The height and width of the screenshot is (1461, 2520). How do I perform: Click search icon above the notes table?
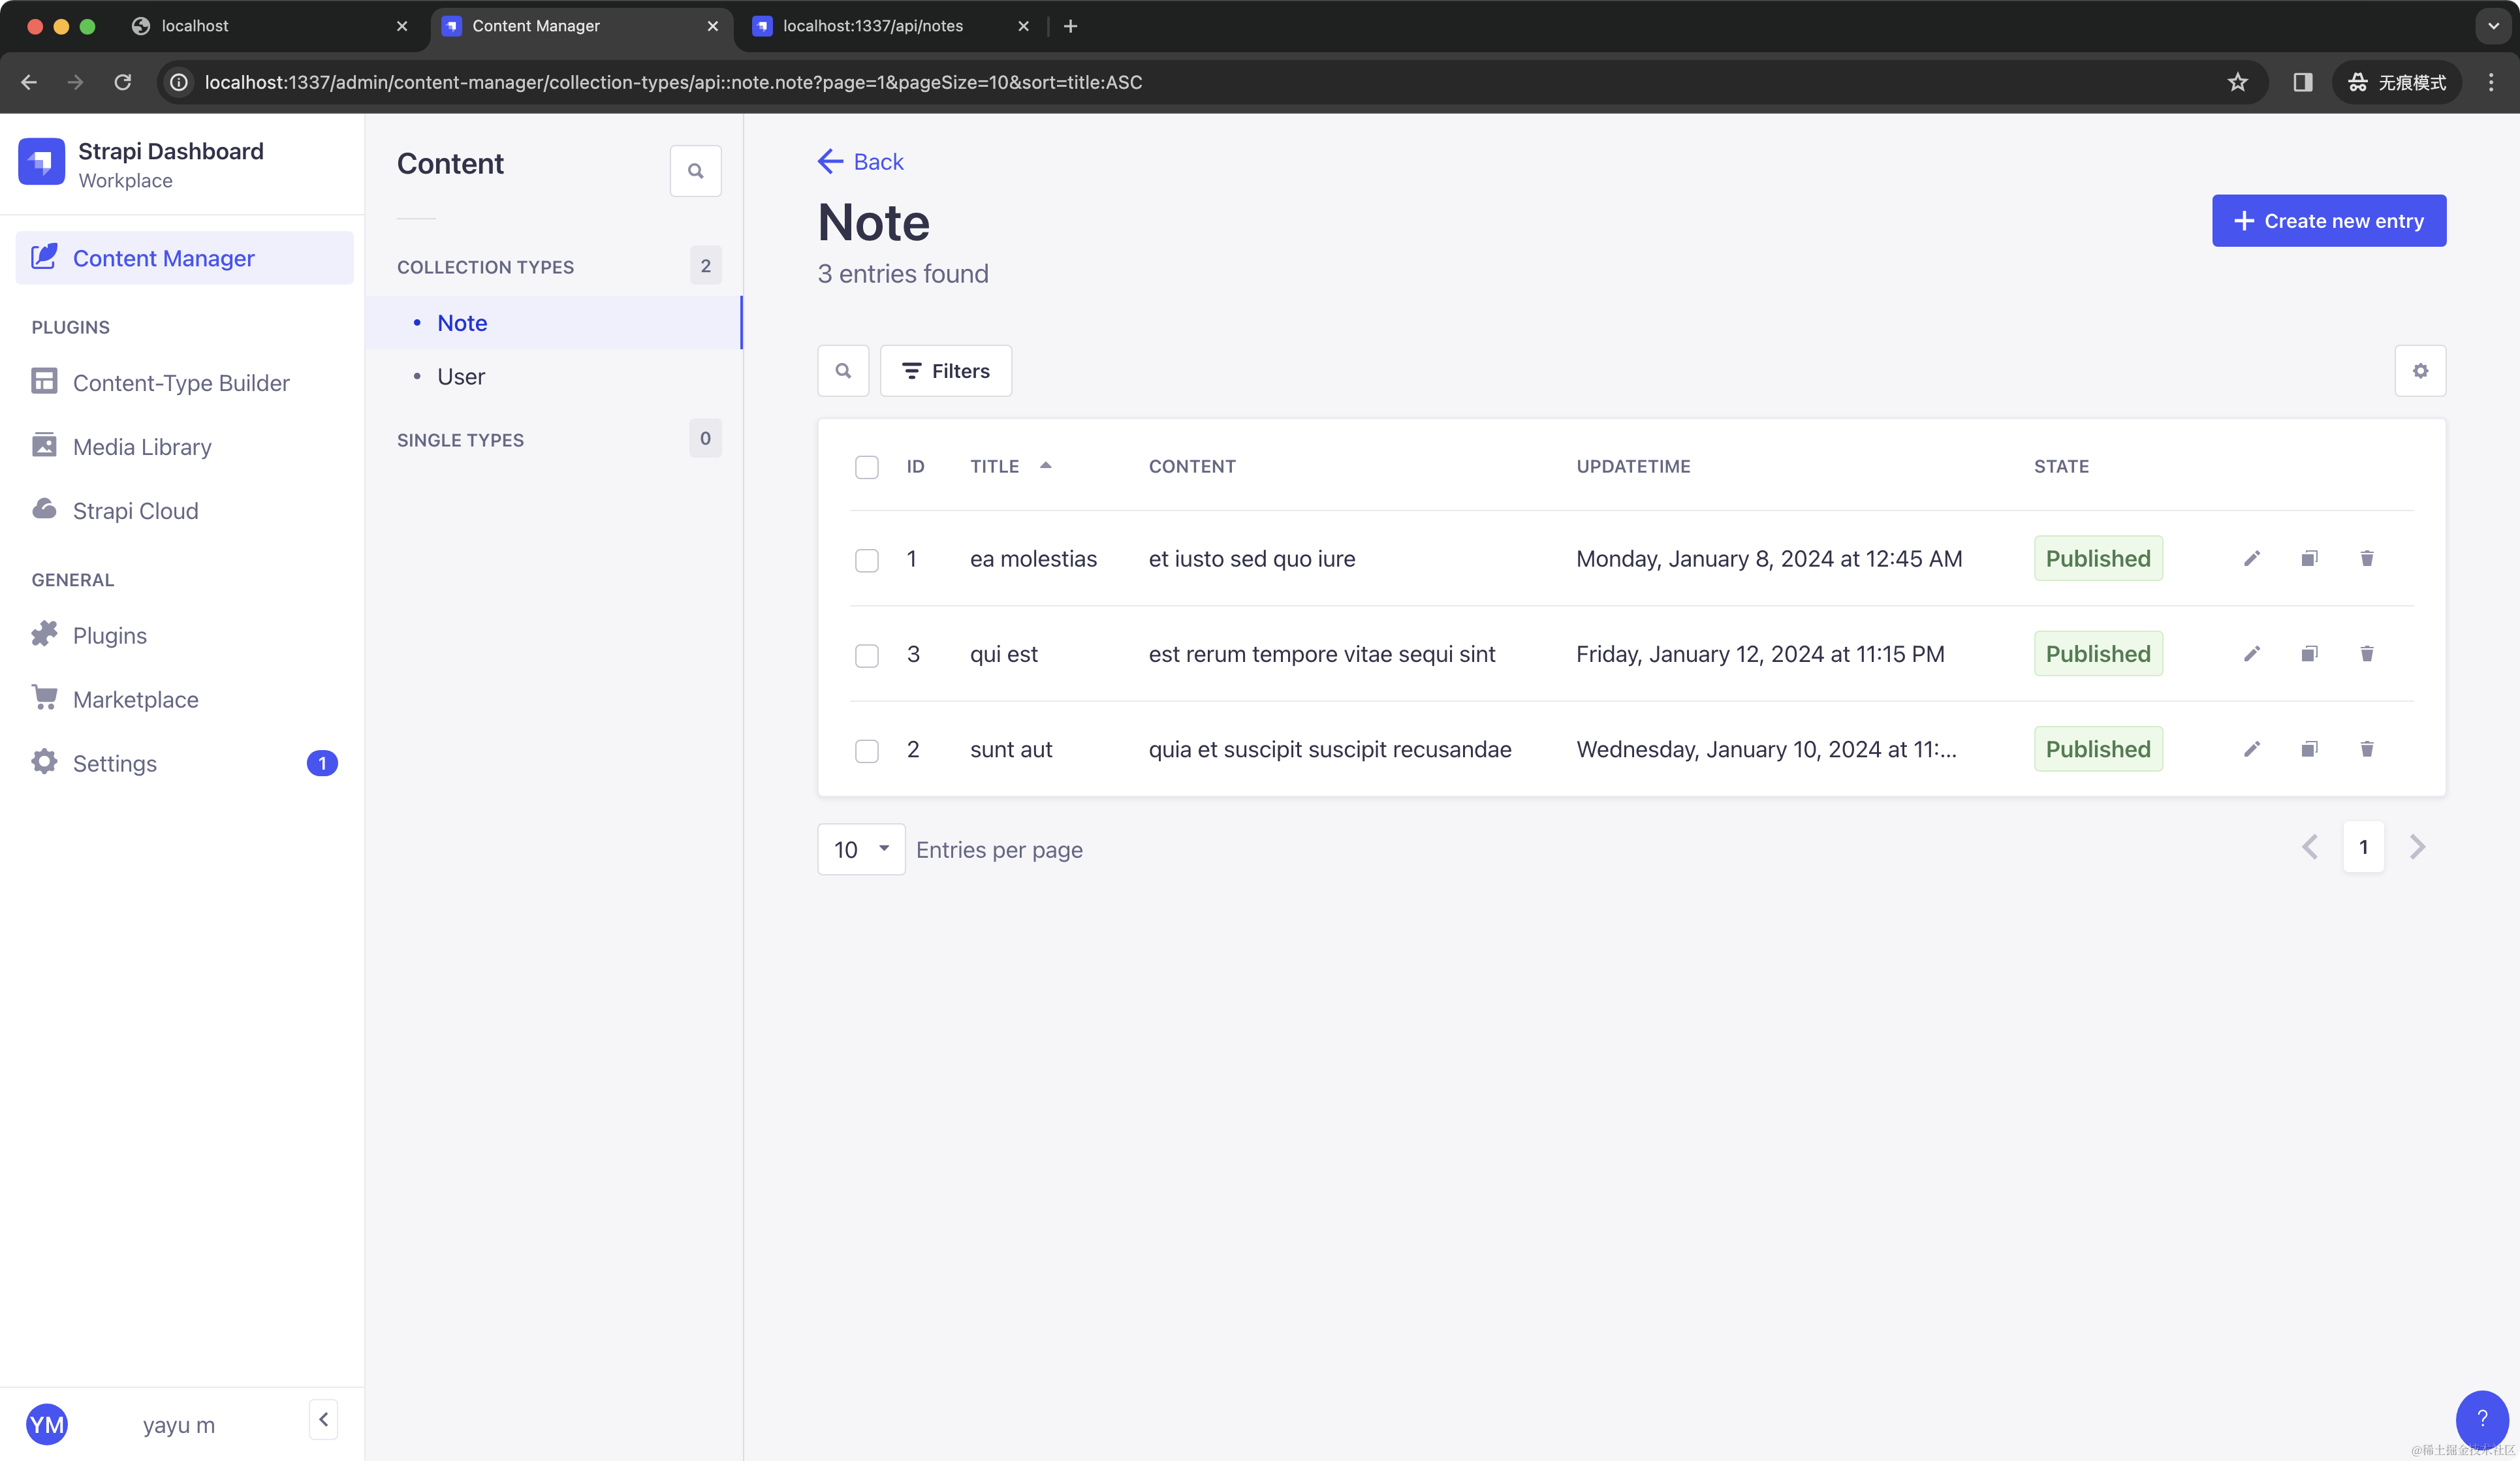click(x=843, y=371)
